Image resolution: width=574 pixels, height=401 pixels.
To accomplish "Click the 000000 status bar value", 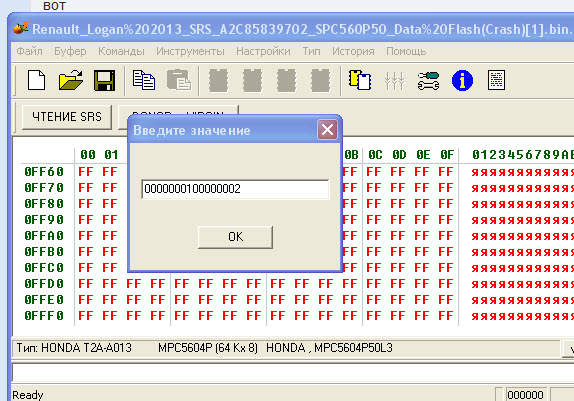I will [x=525, y=395].
